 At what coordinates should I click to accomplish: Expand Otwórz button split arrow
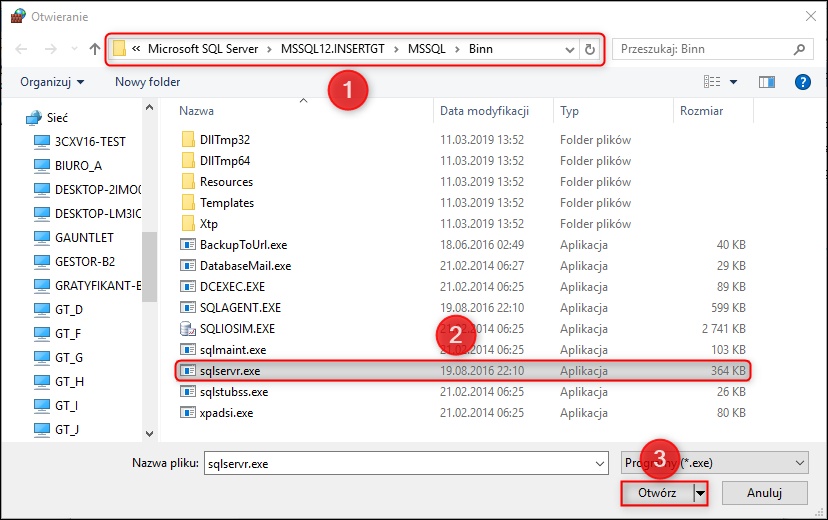(700, 493)
